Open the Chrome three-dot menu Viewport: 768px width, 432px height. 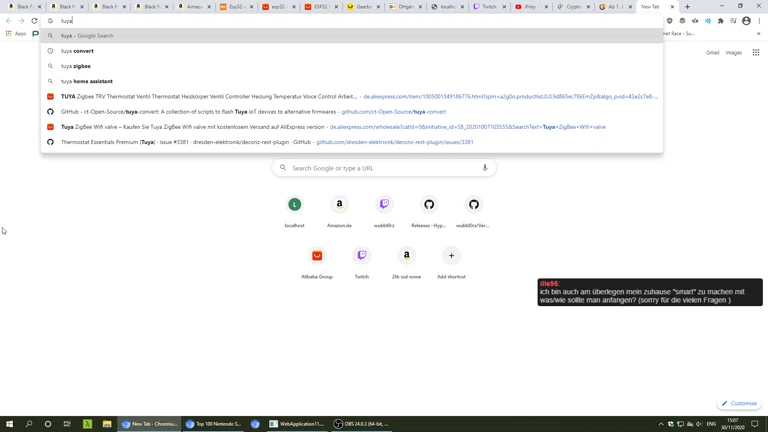click(x=759, y=21)
